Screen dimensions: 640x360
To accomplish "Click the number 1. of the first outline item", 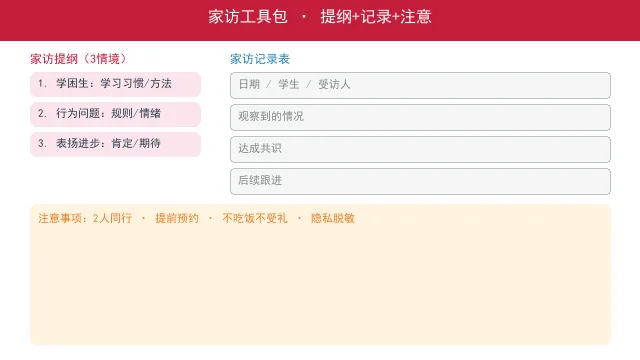I will 42,84.
